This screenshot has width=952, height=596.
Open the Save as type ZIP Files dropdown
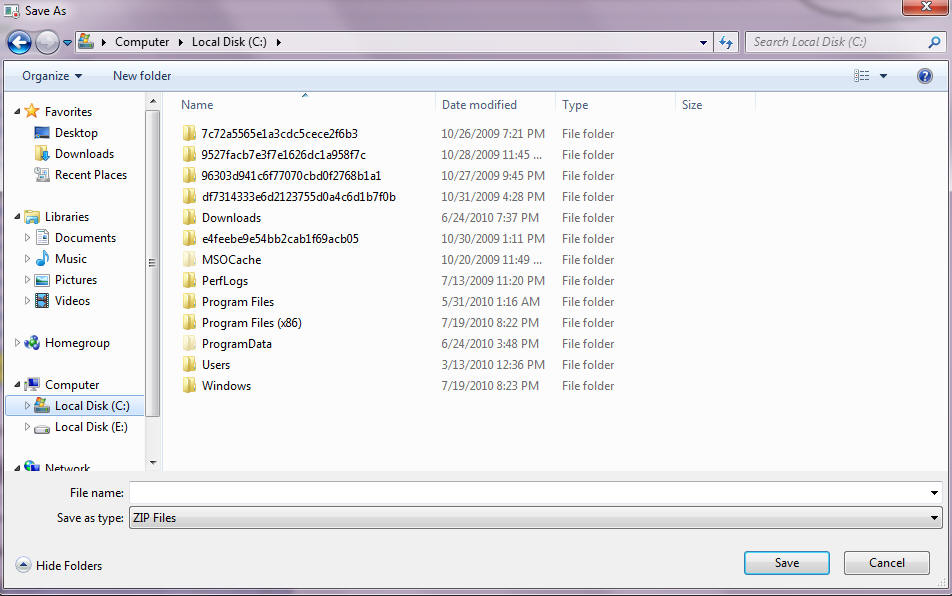pyautogui.click(x=536, y=518)
